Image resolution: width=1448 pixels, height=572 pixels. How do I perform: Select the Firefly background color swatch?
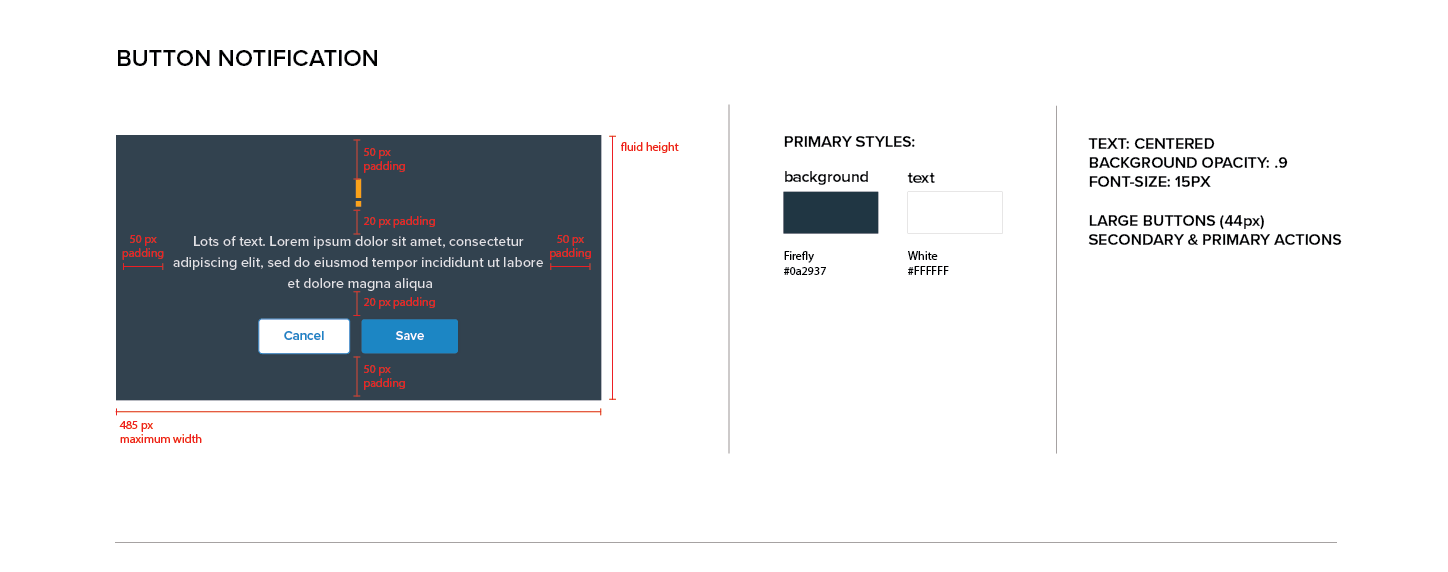830,213
